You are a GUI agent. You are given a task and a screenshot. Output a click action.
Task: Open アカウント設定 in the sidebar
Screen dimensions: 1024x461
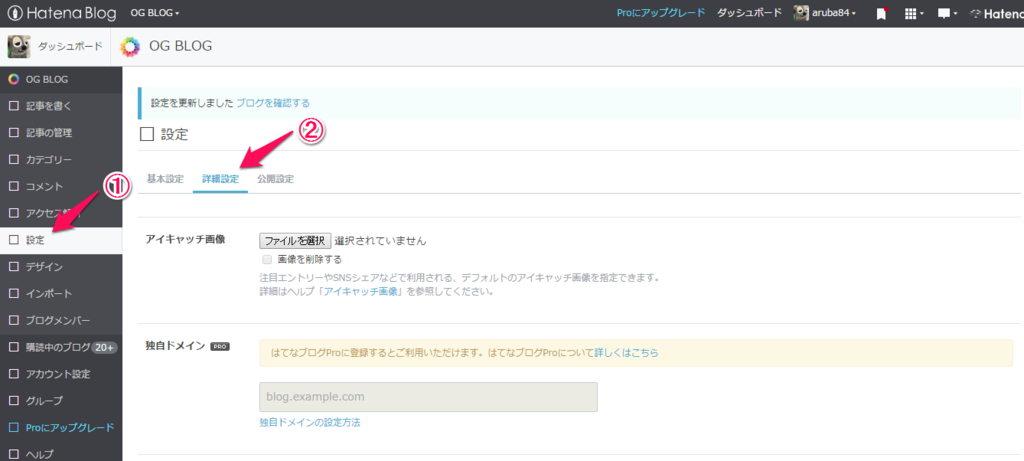(x=61, y=374)
